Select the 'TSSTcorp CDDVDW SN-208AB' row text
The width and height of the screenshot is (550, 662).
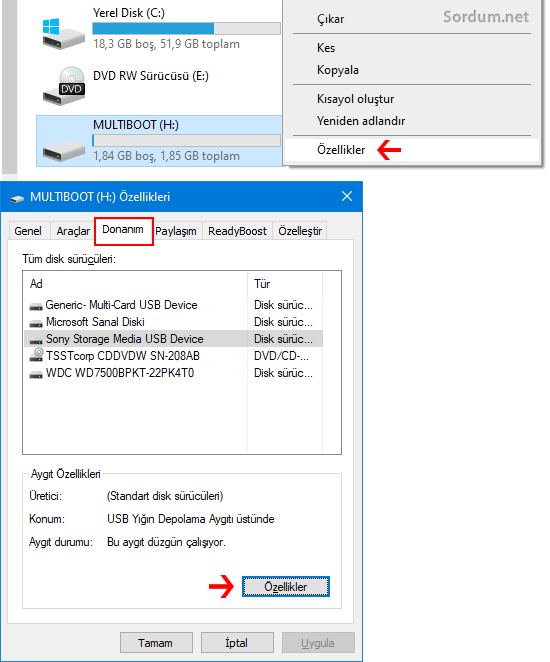tap(122, 356)
